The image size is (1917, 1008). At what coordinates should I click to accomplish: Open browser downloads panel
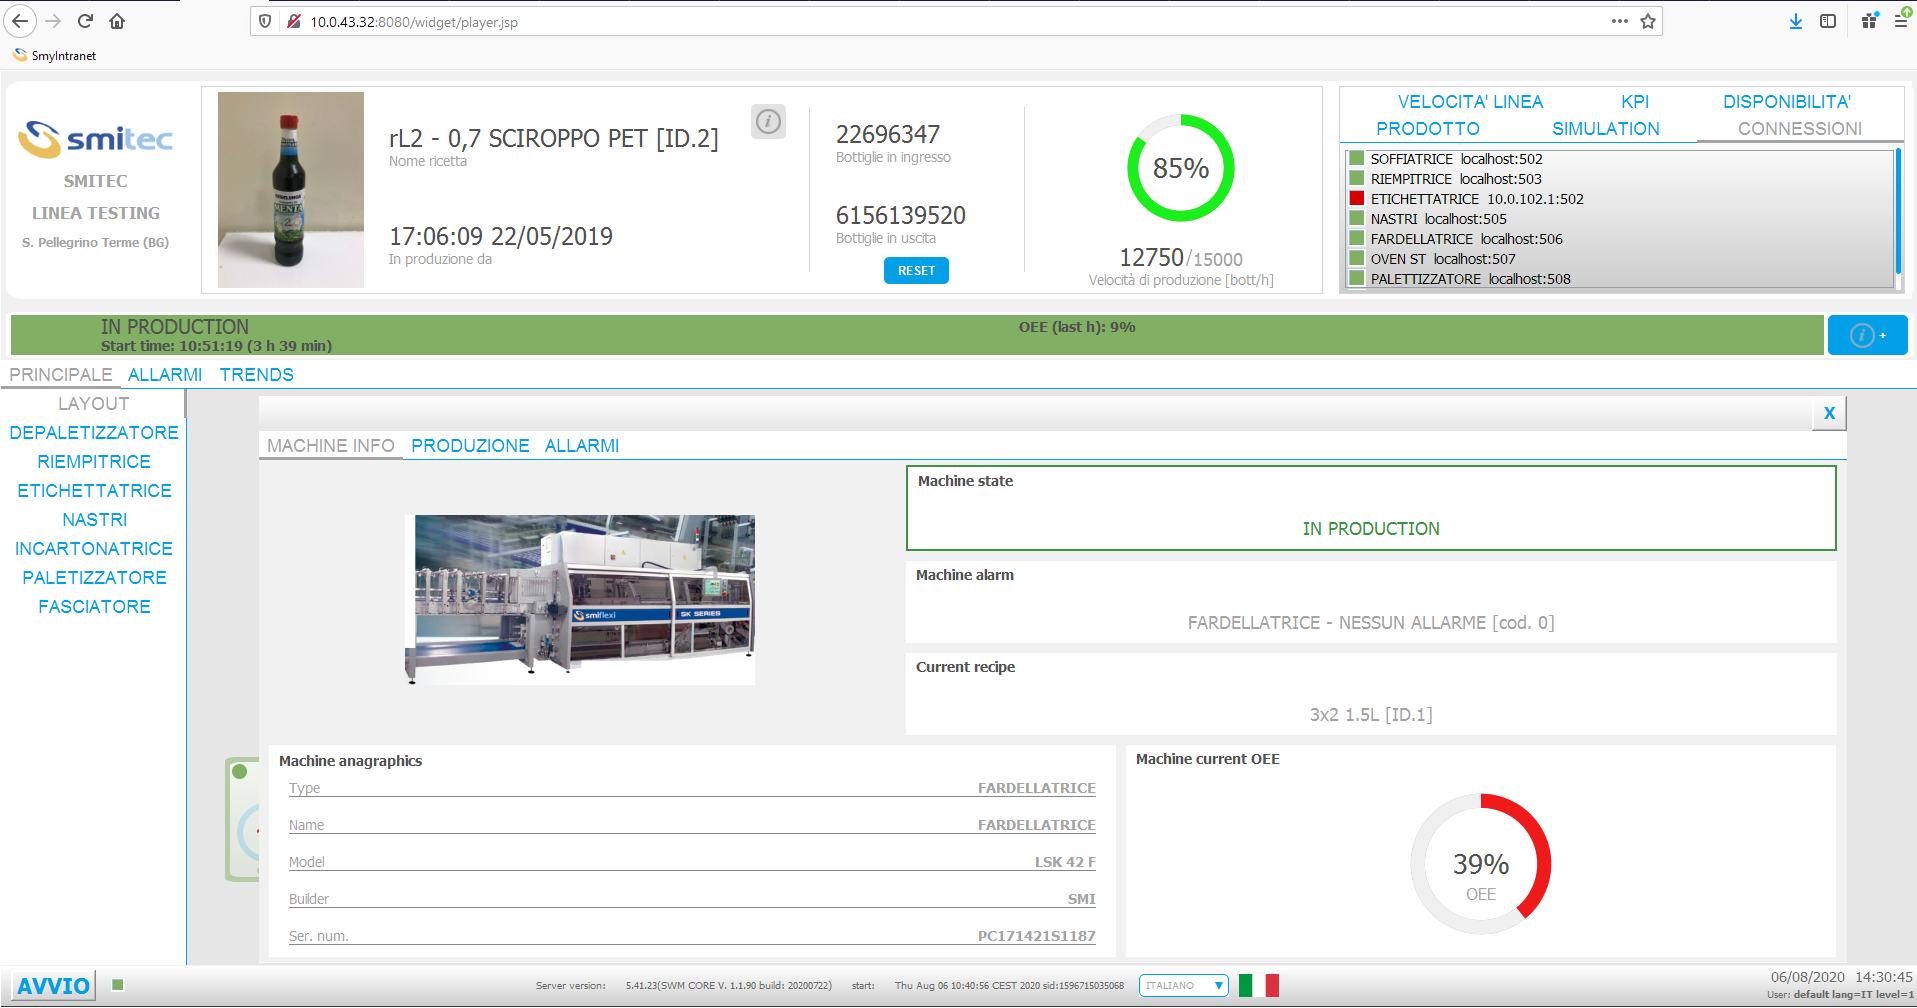point(1796,21)
